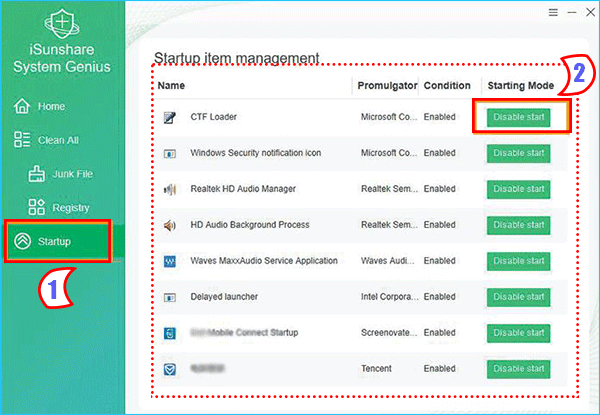Click the Delayed launcher app icon
Viewport: 600px width, 415px height.
point(170,297)
